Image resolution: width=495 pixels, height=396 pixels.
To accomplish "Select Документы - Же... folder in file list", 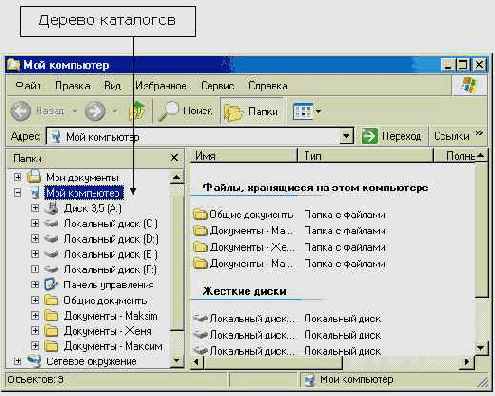I will [x=244, y=247].
